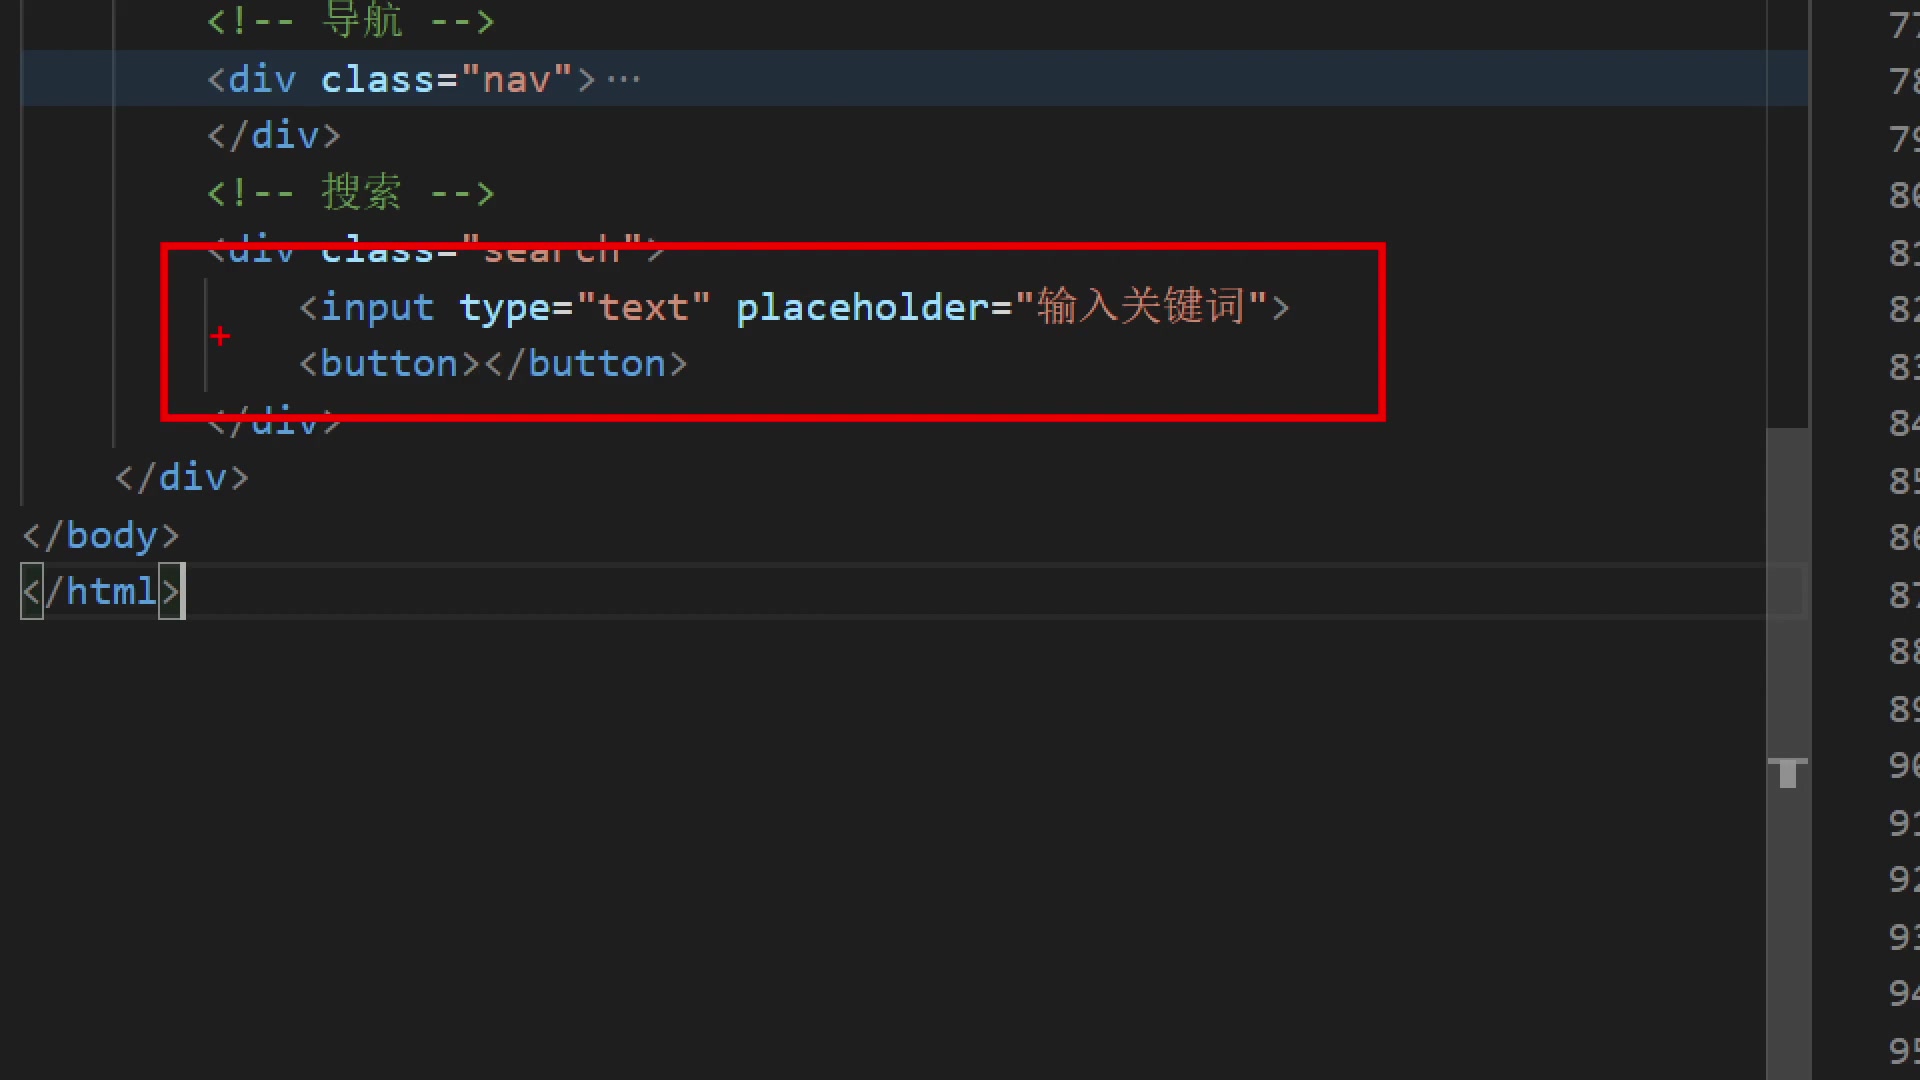Screen dimensions: 1920x1080
Task: Click the type attribute of input
Action: click(x=504, y=307)
